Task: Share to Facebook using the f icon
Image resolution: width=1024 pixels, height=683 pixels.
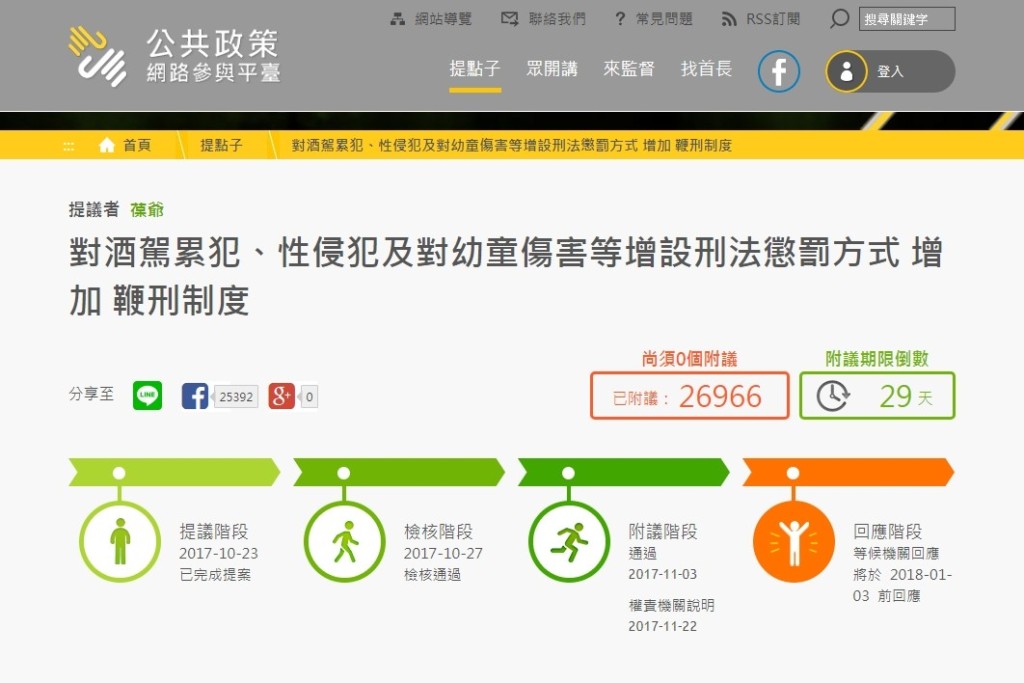Action: (x=195, y=396)
